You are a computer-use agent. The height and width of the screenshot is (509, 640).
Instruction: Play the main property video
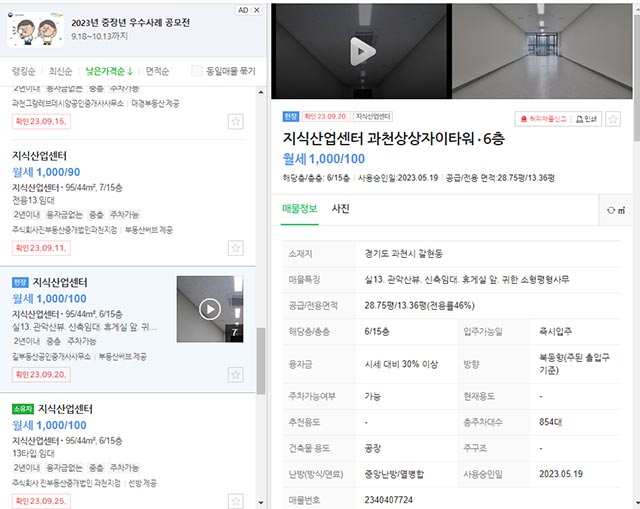tap(362, 51)
